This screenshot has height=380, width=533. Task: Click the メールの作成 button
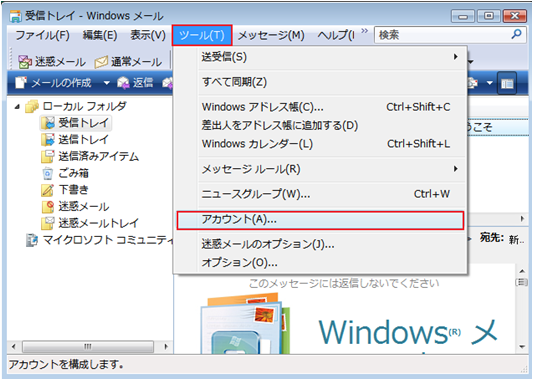pyautogui.click(x=54, y=83)
